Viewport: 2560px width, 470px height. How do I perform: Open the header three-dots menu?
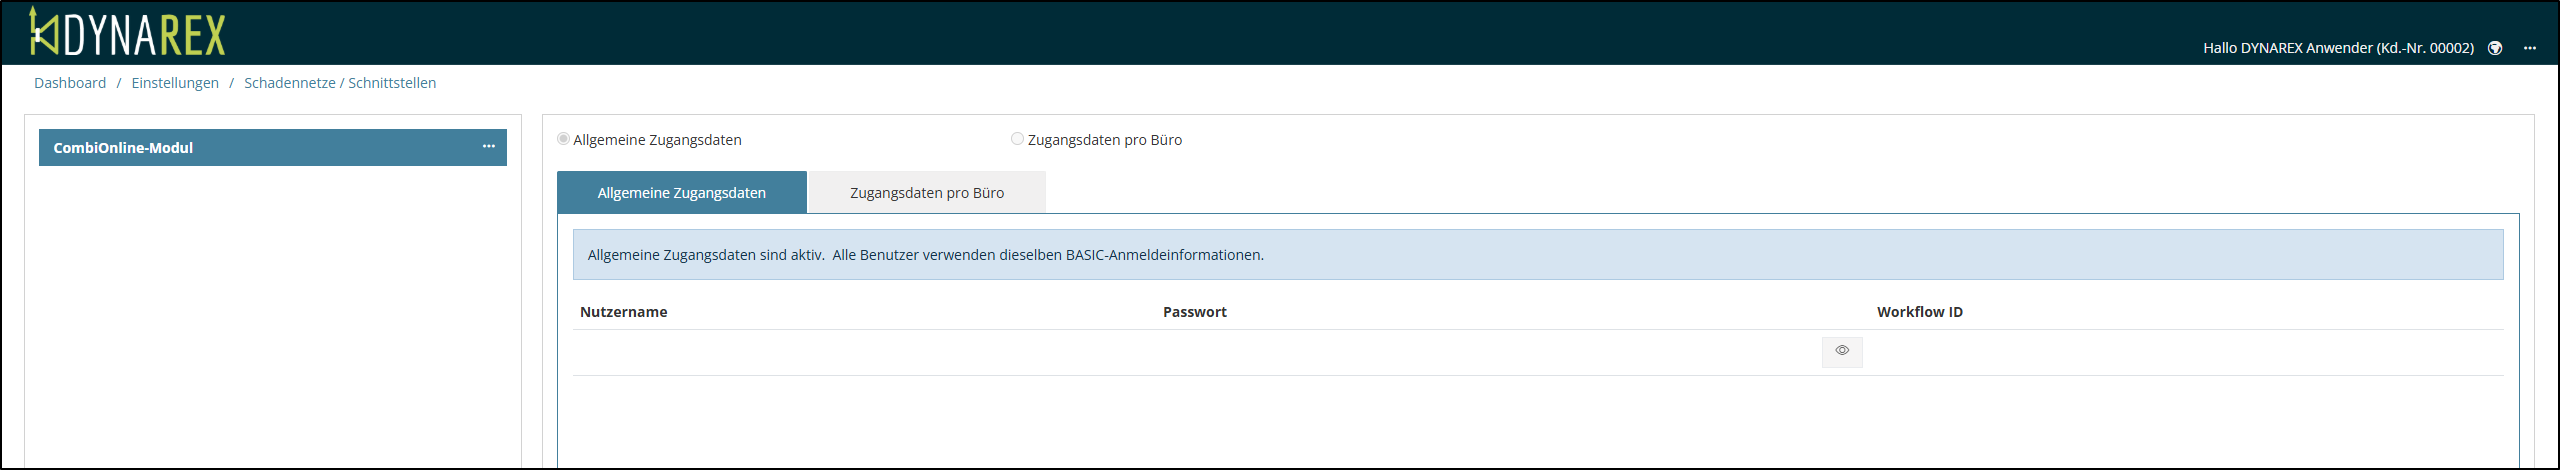[x=2530, y=48]
